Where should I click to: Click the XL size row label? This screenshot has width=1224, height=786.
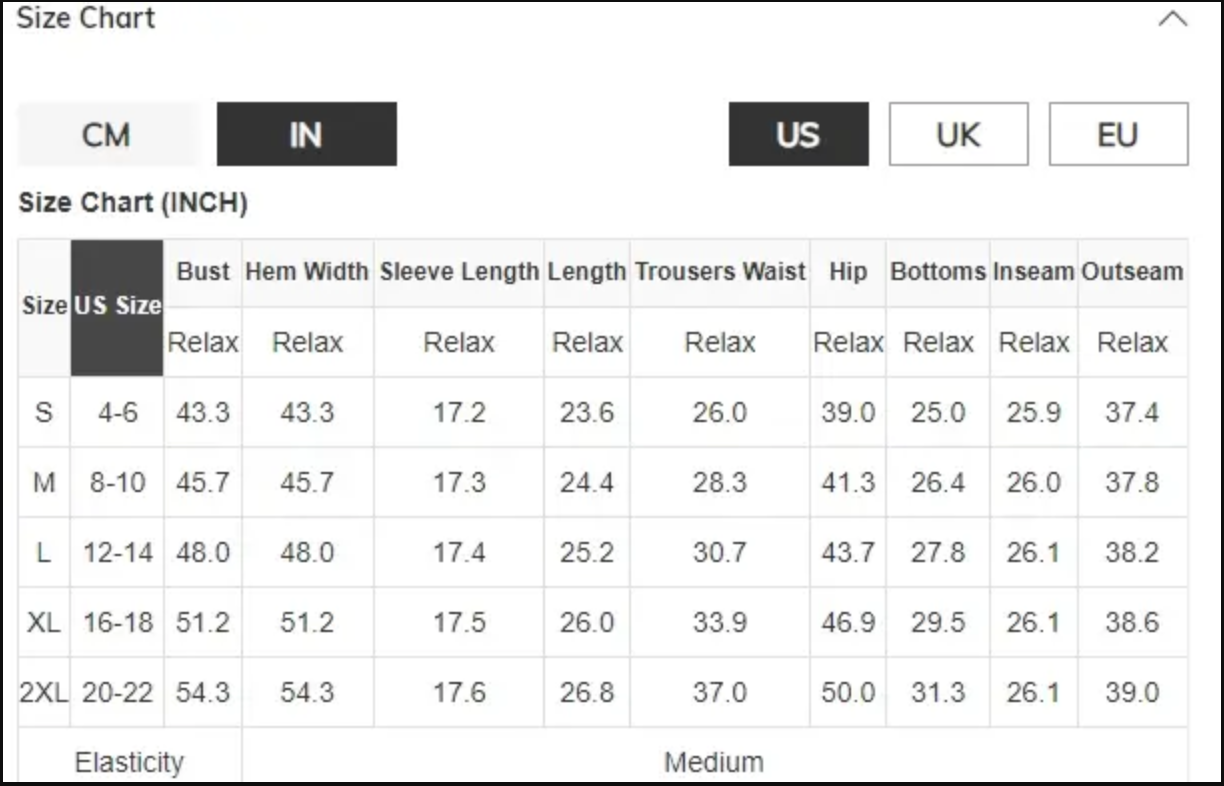tap(44, 622)
